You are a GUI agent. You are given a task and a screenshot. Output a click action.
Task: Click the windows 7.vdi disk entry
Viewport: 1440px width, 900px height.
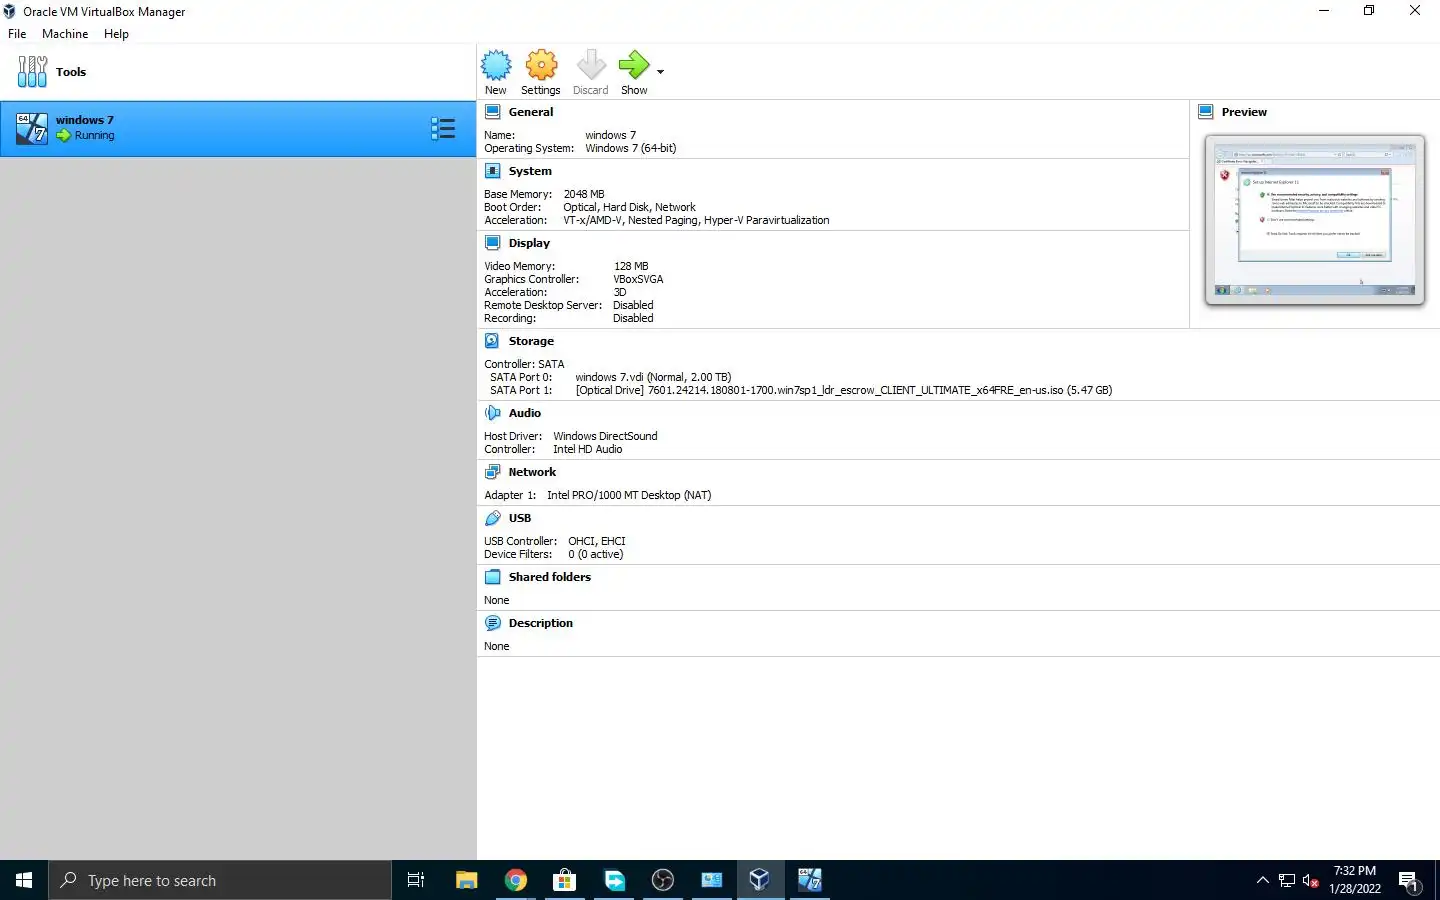coord(653,377)
